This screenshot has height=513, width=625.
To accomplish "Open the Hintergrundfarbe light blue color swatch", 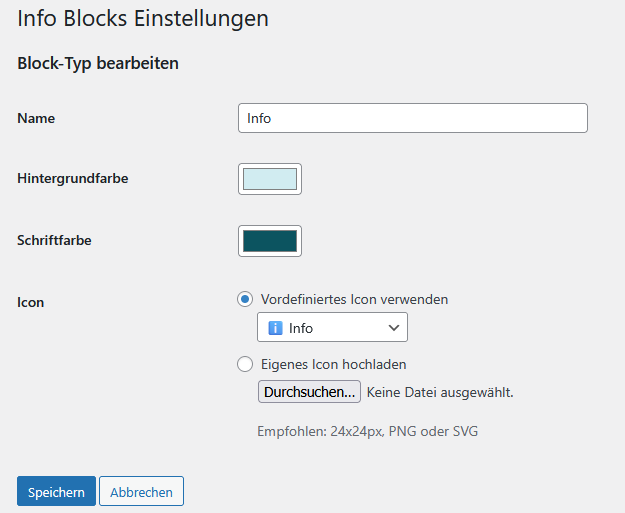I will (x=270, y=179).
